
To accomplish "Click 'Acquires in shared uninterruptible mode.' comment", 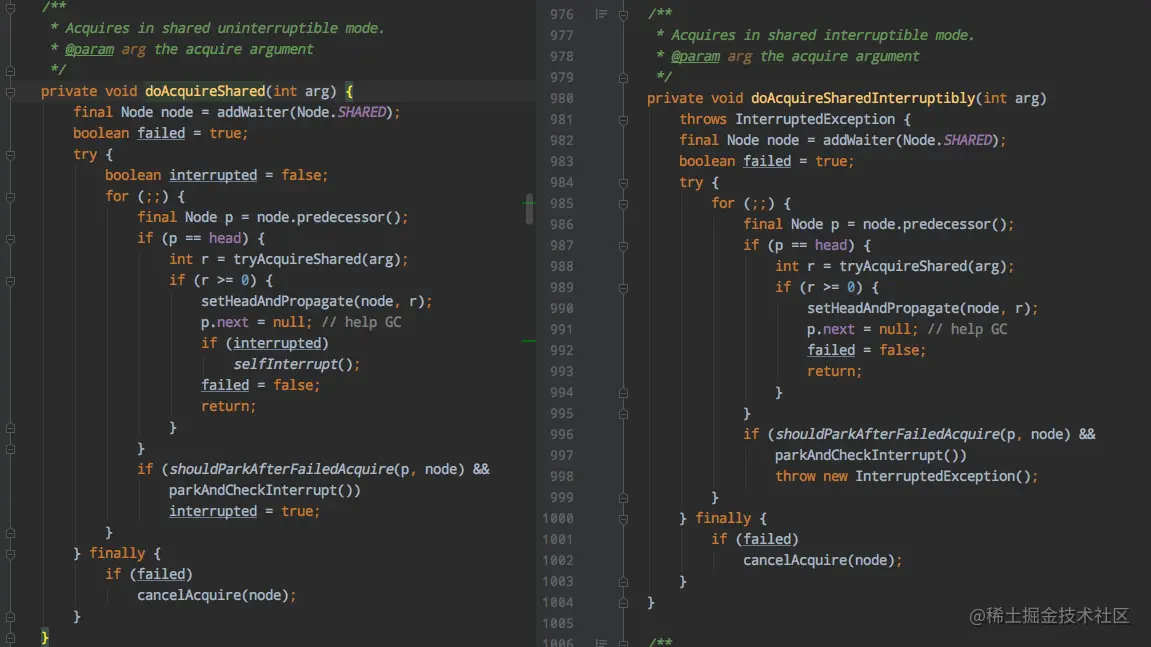I will [x=225, y=28].
